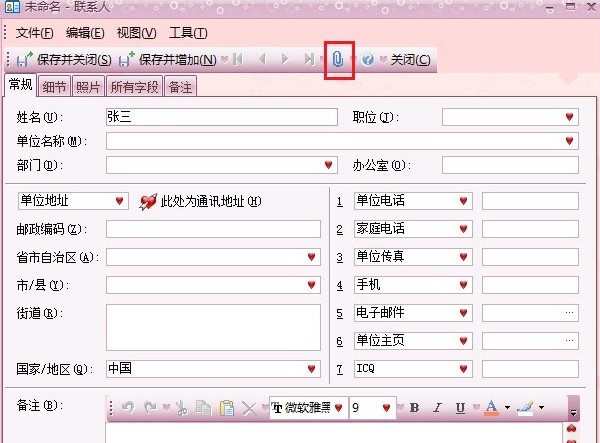Open the 单位传真 type dropdown

coord(463,257)
